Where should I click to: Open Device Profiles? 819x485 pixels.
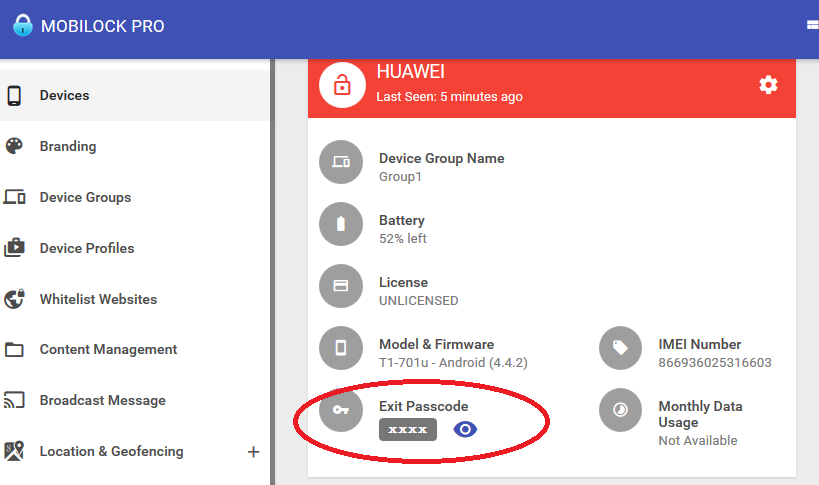135,248
